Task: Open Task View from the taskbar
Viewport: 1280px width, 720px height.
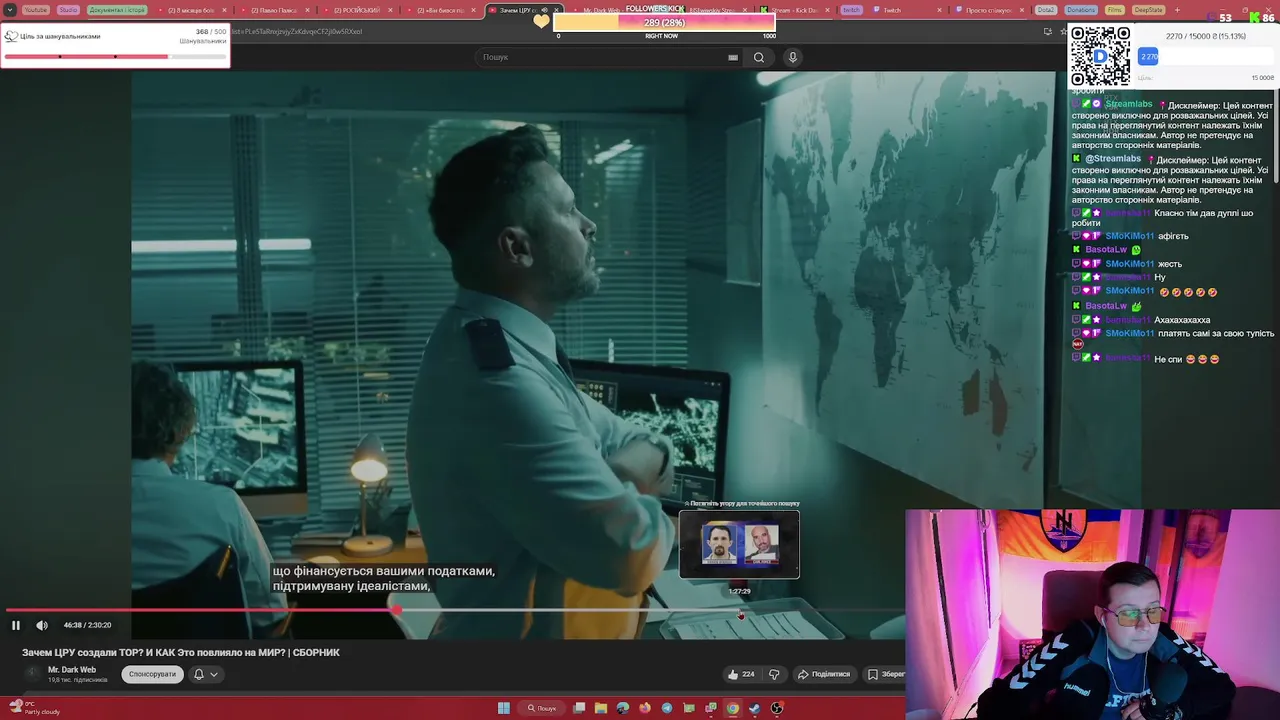Action: [579, 708]
